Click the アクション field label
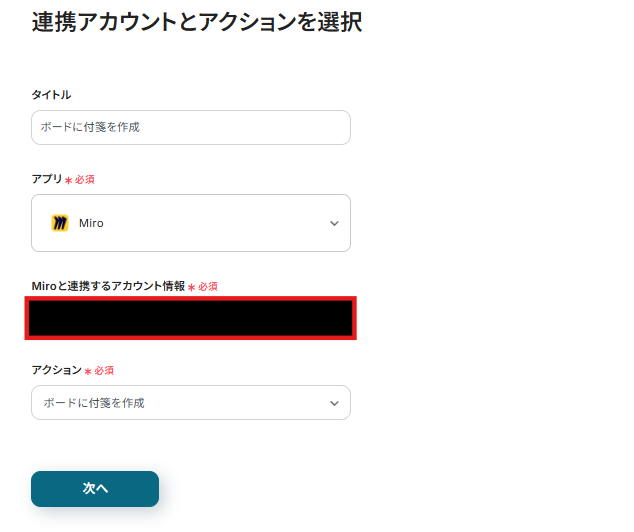The height and width of the screenshot is (532, 634). [x=56, y=370]
